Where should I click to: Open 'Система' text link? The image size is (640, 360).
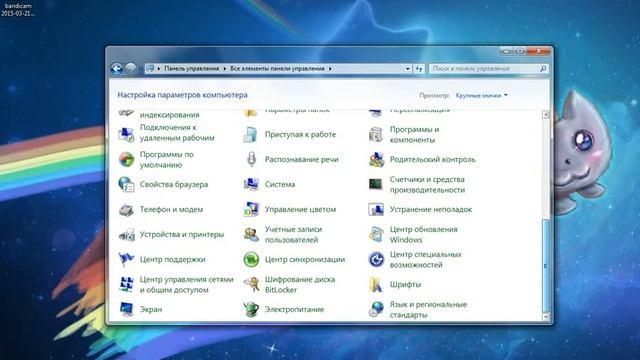coord(280,184)
